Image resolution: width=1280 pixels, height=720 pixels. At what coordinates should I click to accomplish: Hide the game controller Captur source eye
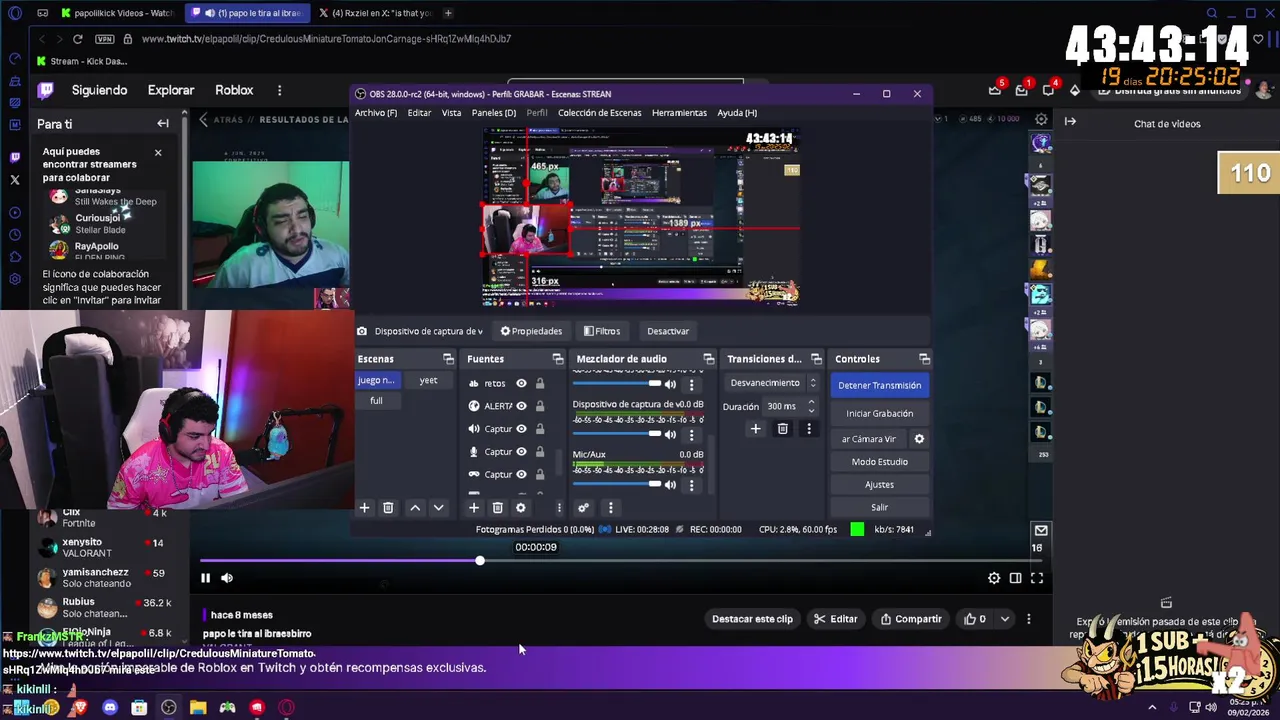click(521, 475)
